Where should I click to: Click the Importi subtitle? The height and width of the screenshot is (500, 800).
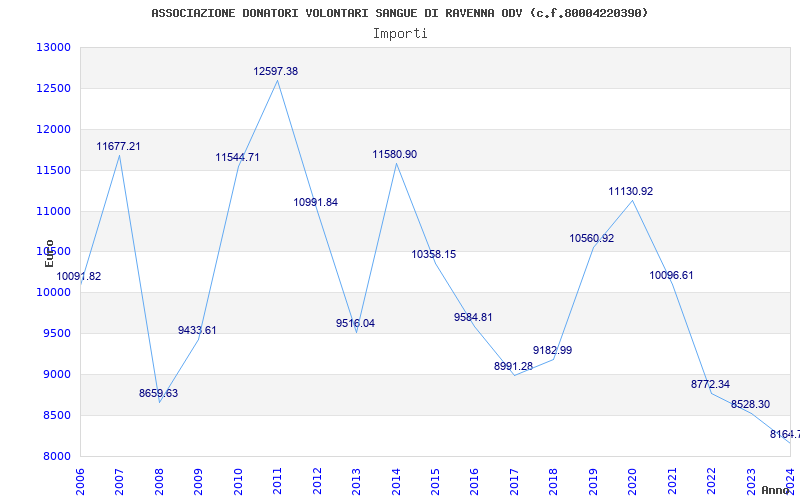coord(400,34)
